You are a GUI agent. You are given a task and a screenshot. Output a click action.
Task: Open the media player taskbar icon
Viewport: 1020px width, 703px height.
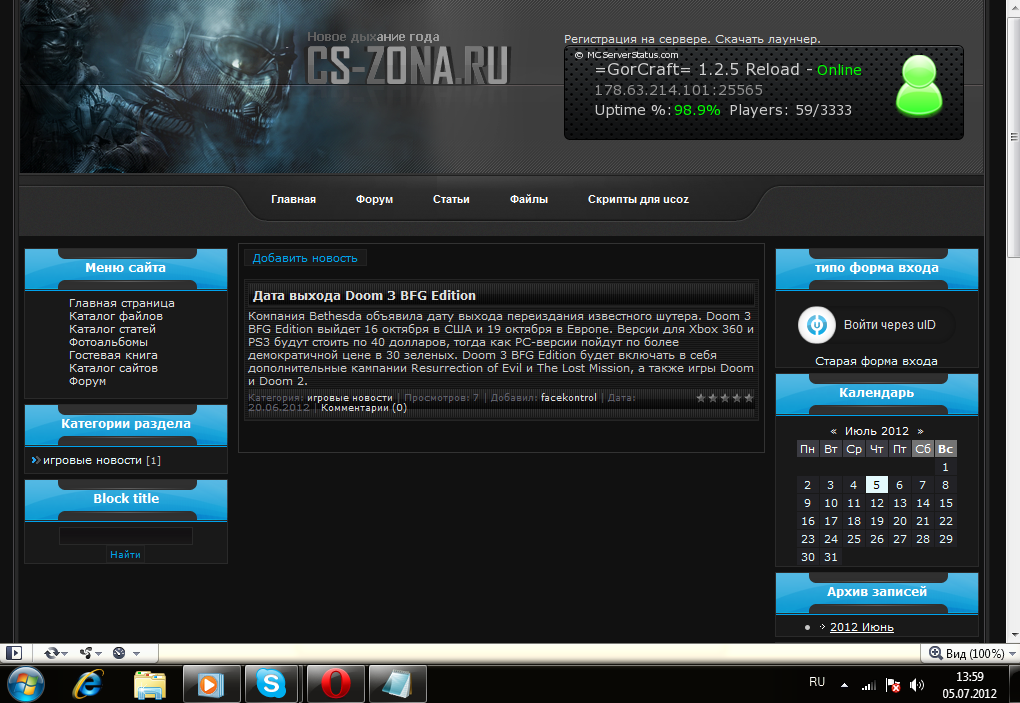click(x=211, y=684)
